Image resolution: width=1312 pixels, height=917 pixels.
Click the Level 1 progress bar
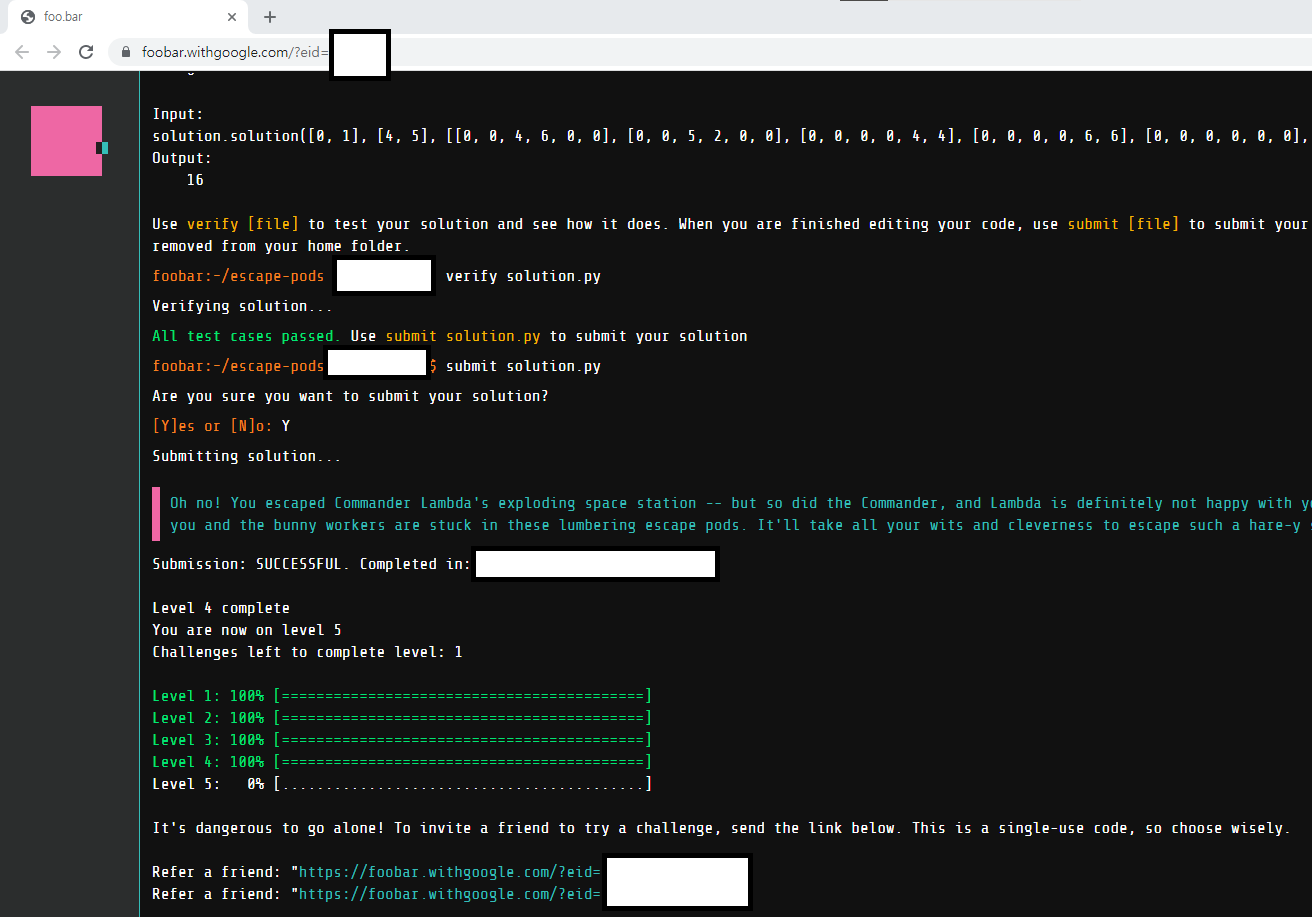(x=462, y=696)
